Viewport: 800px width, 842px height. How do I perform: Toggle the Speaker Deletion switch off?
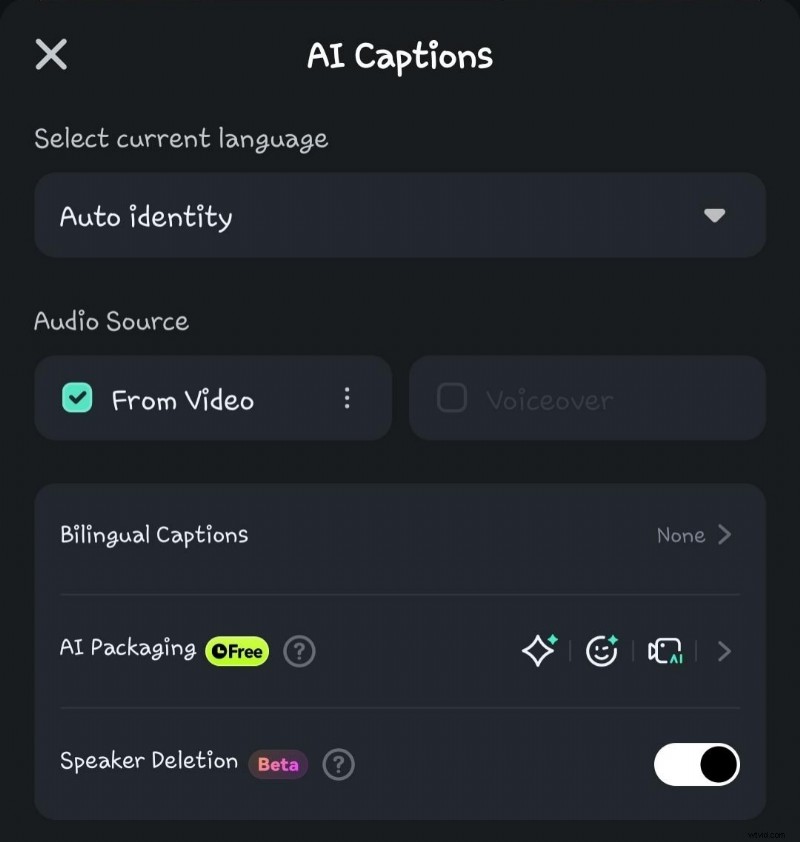[x=697, y=765]
